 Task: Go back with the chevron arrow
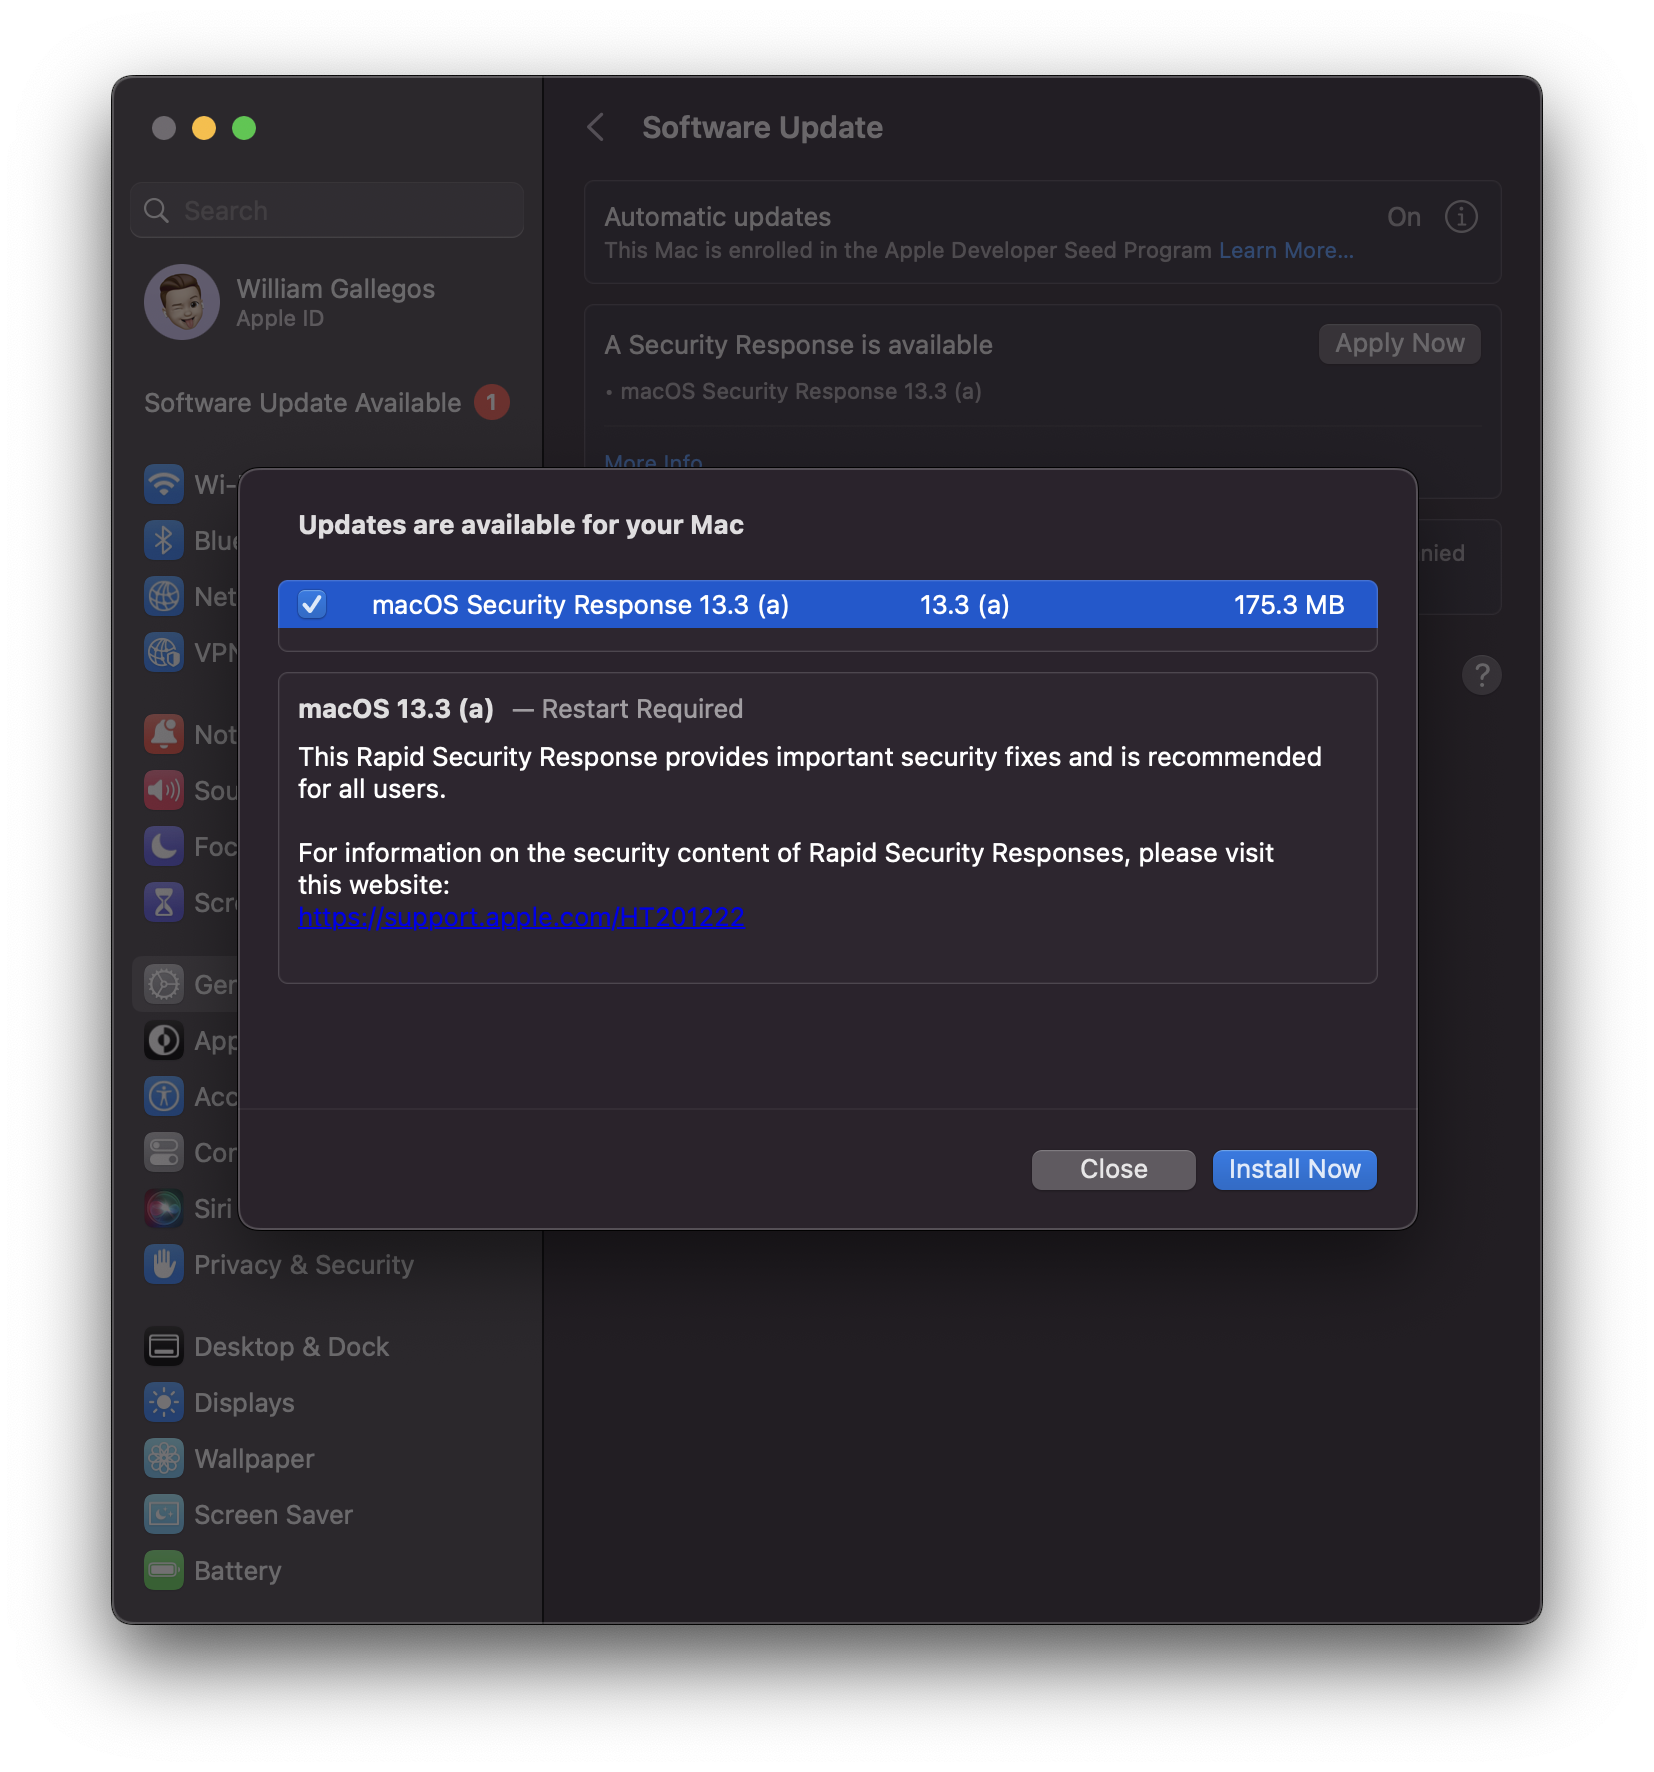[x=596, y=128]
